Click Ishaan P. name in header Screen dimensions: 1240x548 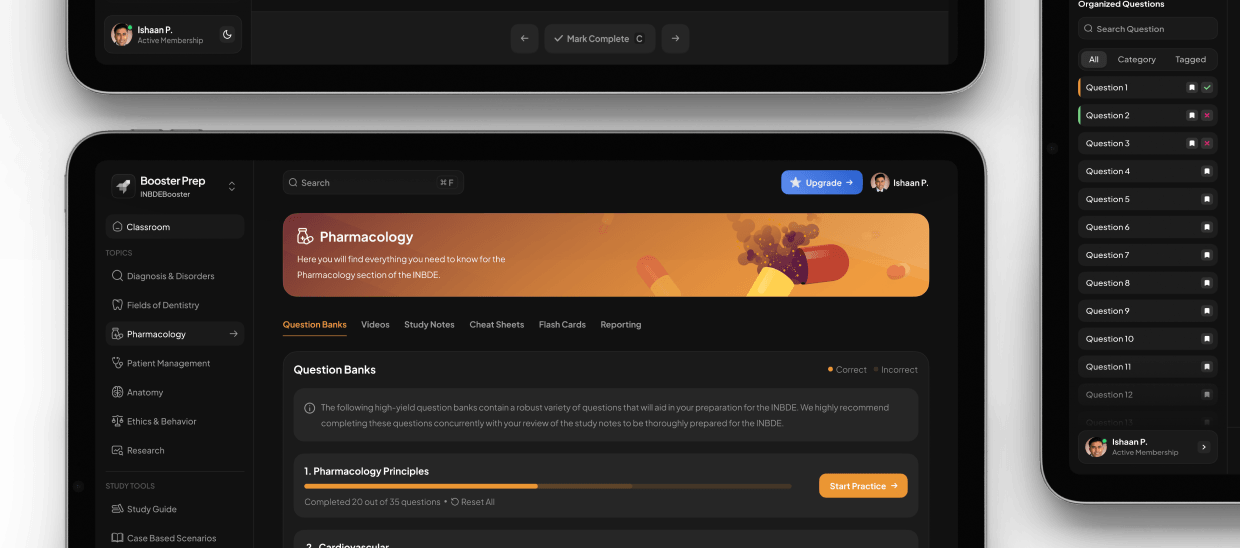pyautogui.click(x=911, y=183)
